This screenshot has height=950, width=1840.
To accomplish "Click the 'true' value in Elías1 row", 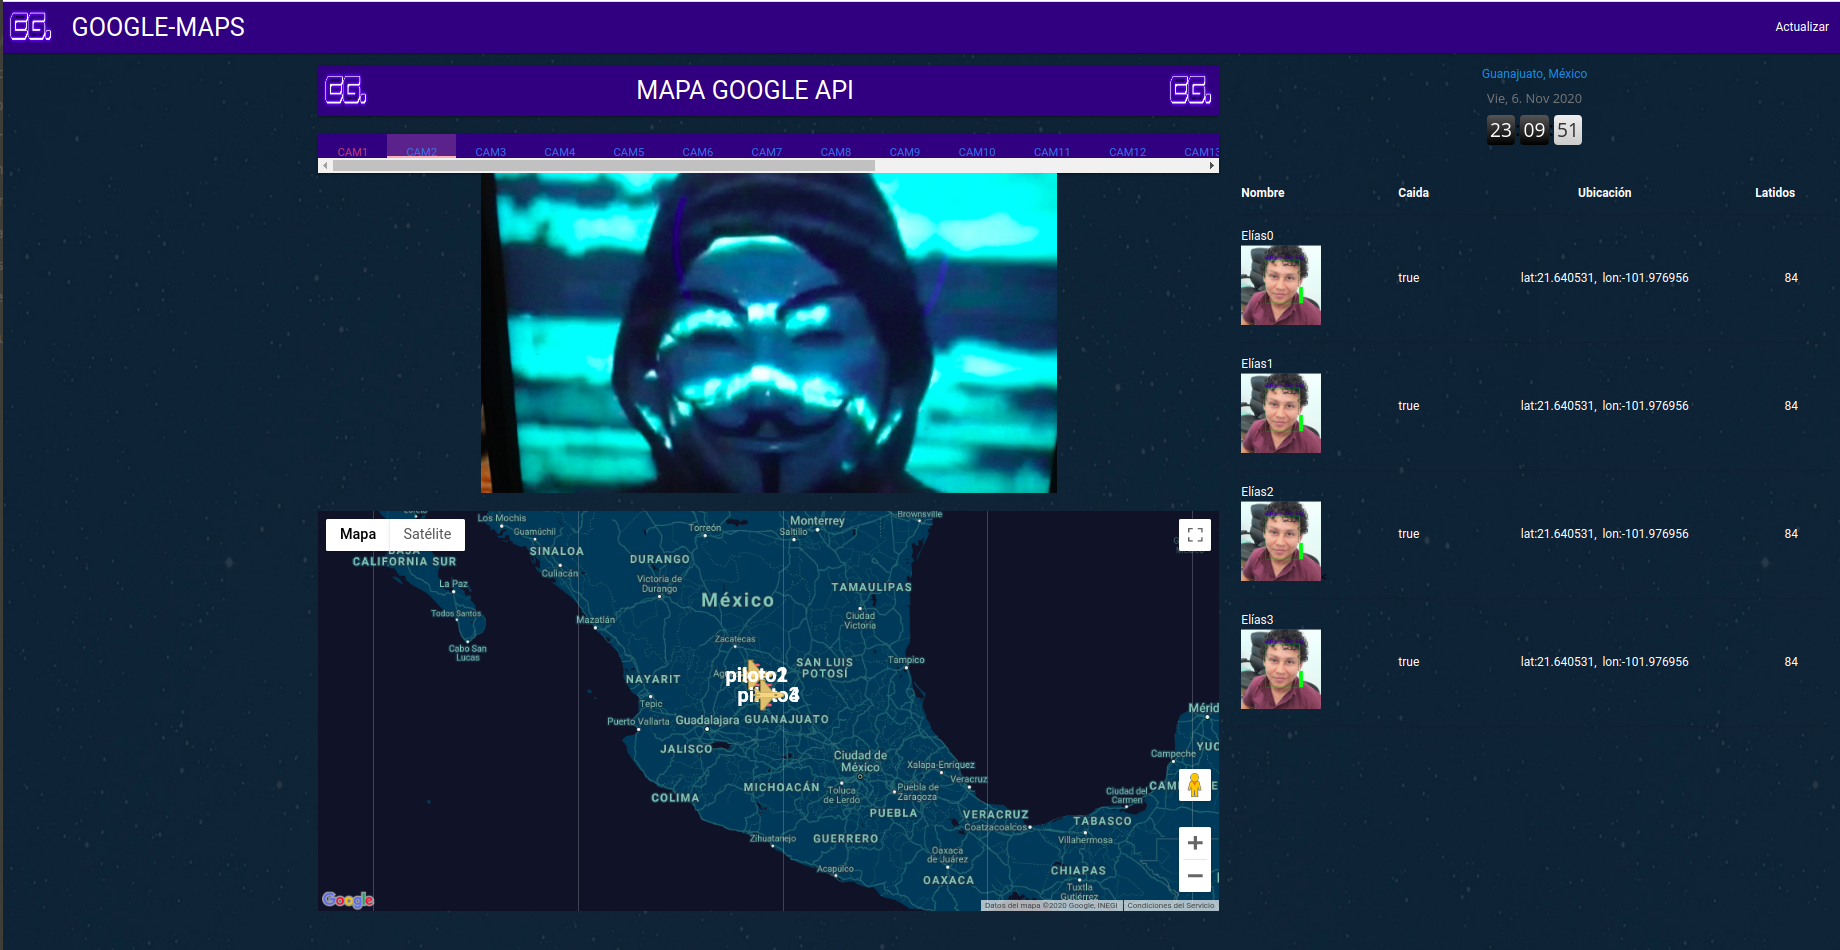I will click(x=1408, y=406).
